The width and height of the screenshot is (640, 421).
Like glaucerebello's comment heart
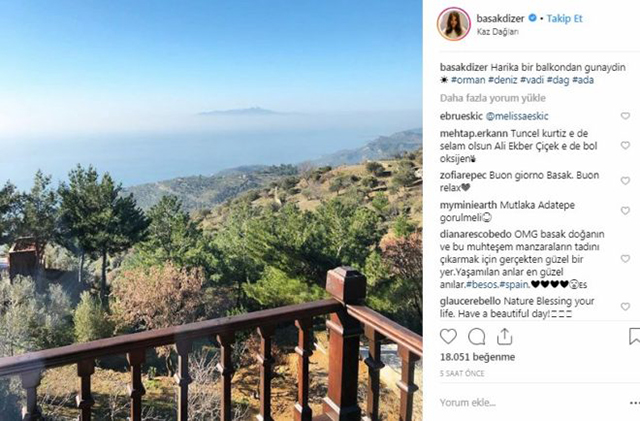click(625, 307)
